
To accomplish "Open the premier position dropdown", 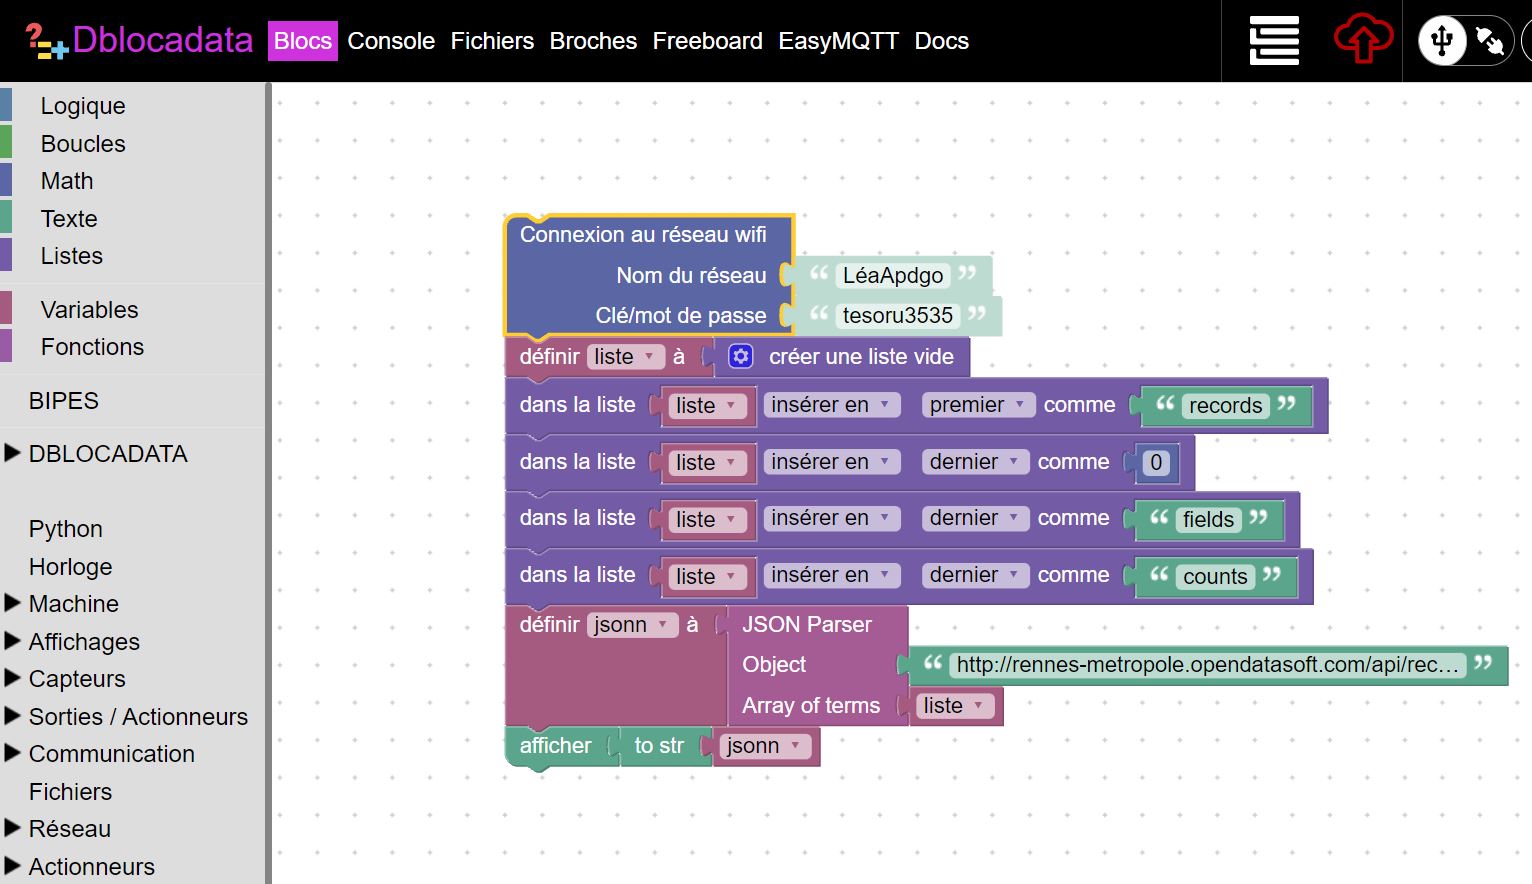I will click(977, 405).
